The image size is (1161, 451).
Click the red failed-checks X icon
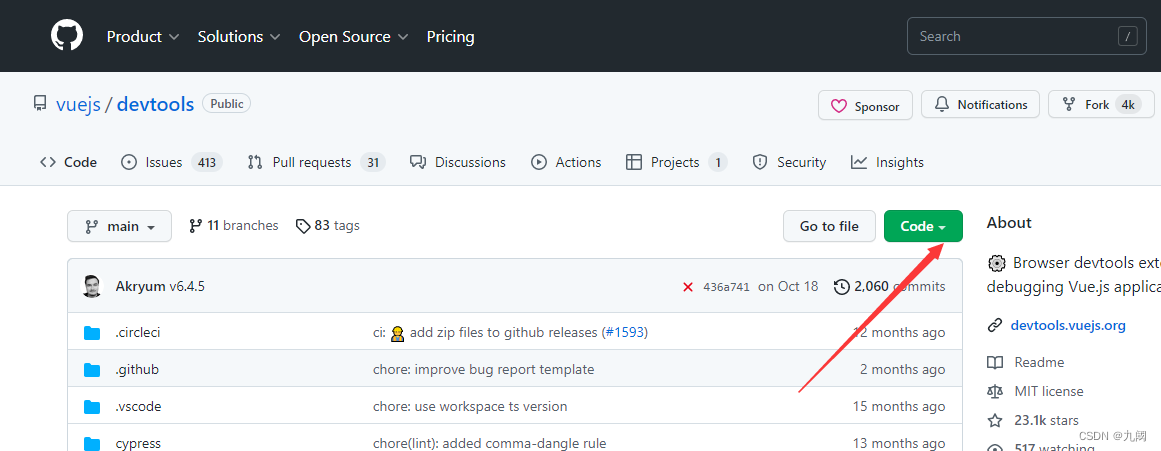[x=688, y=287]
